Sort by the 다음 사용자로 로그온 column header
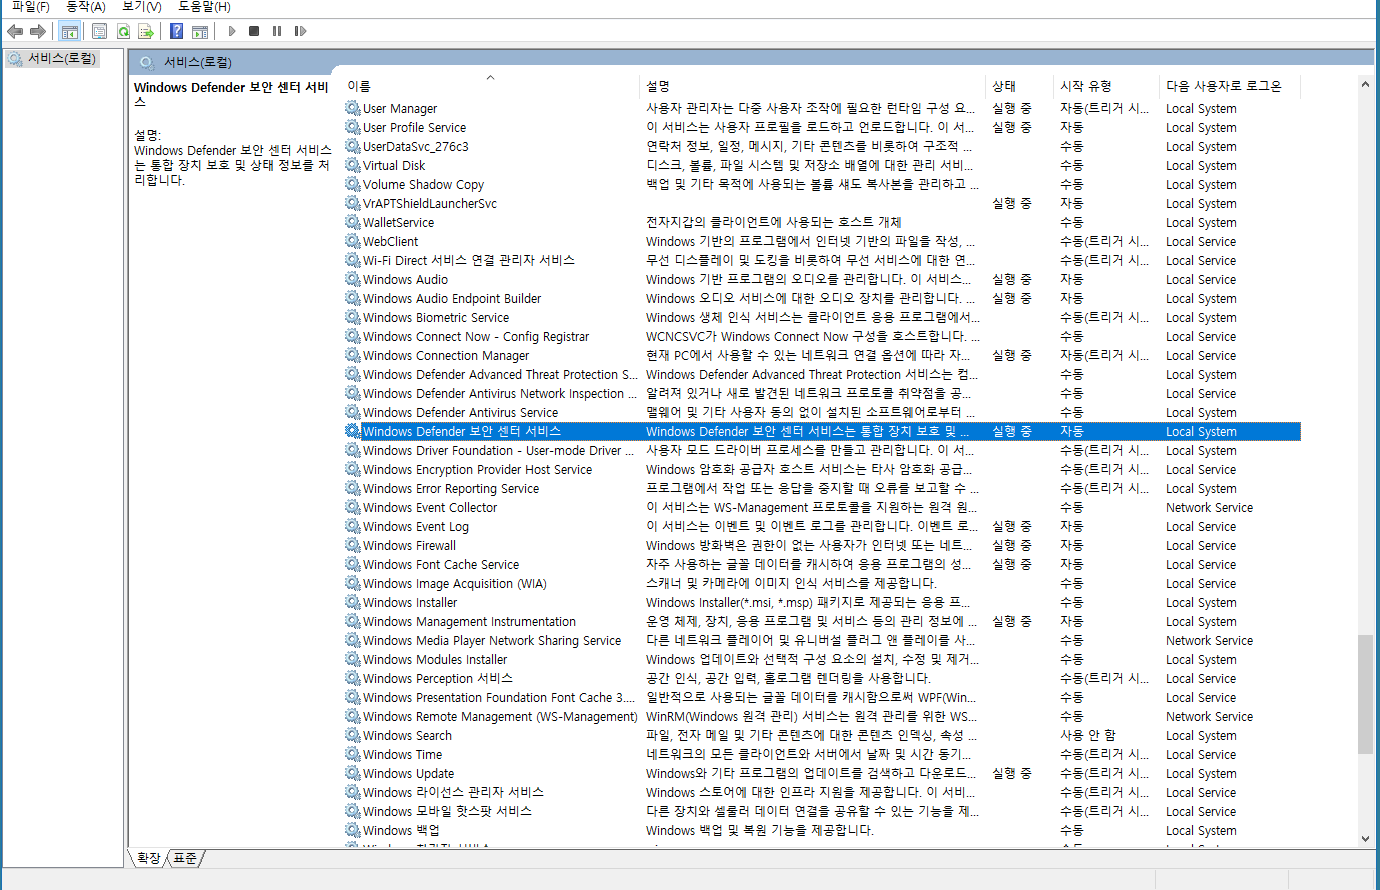 pyautogui.click(x=1230, y=86)
